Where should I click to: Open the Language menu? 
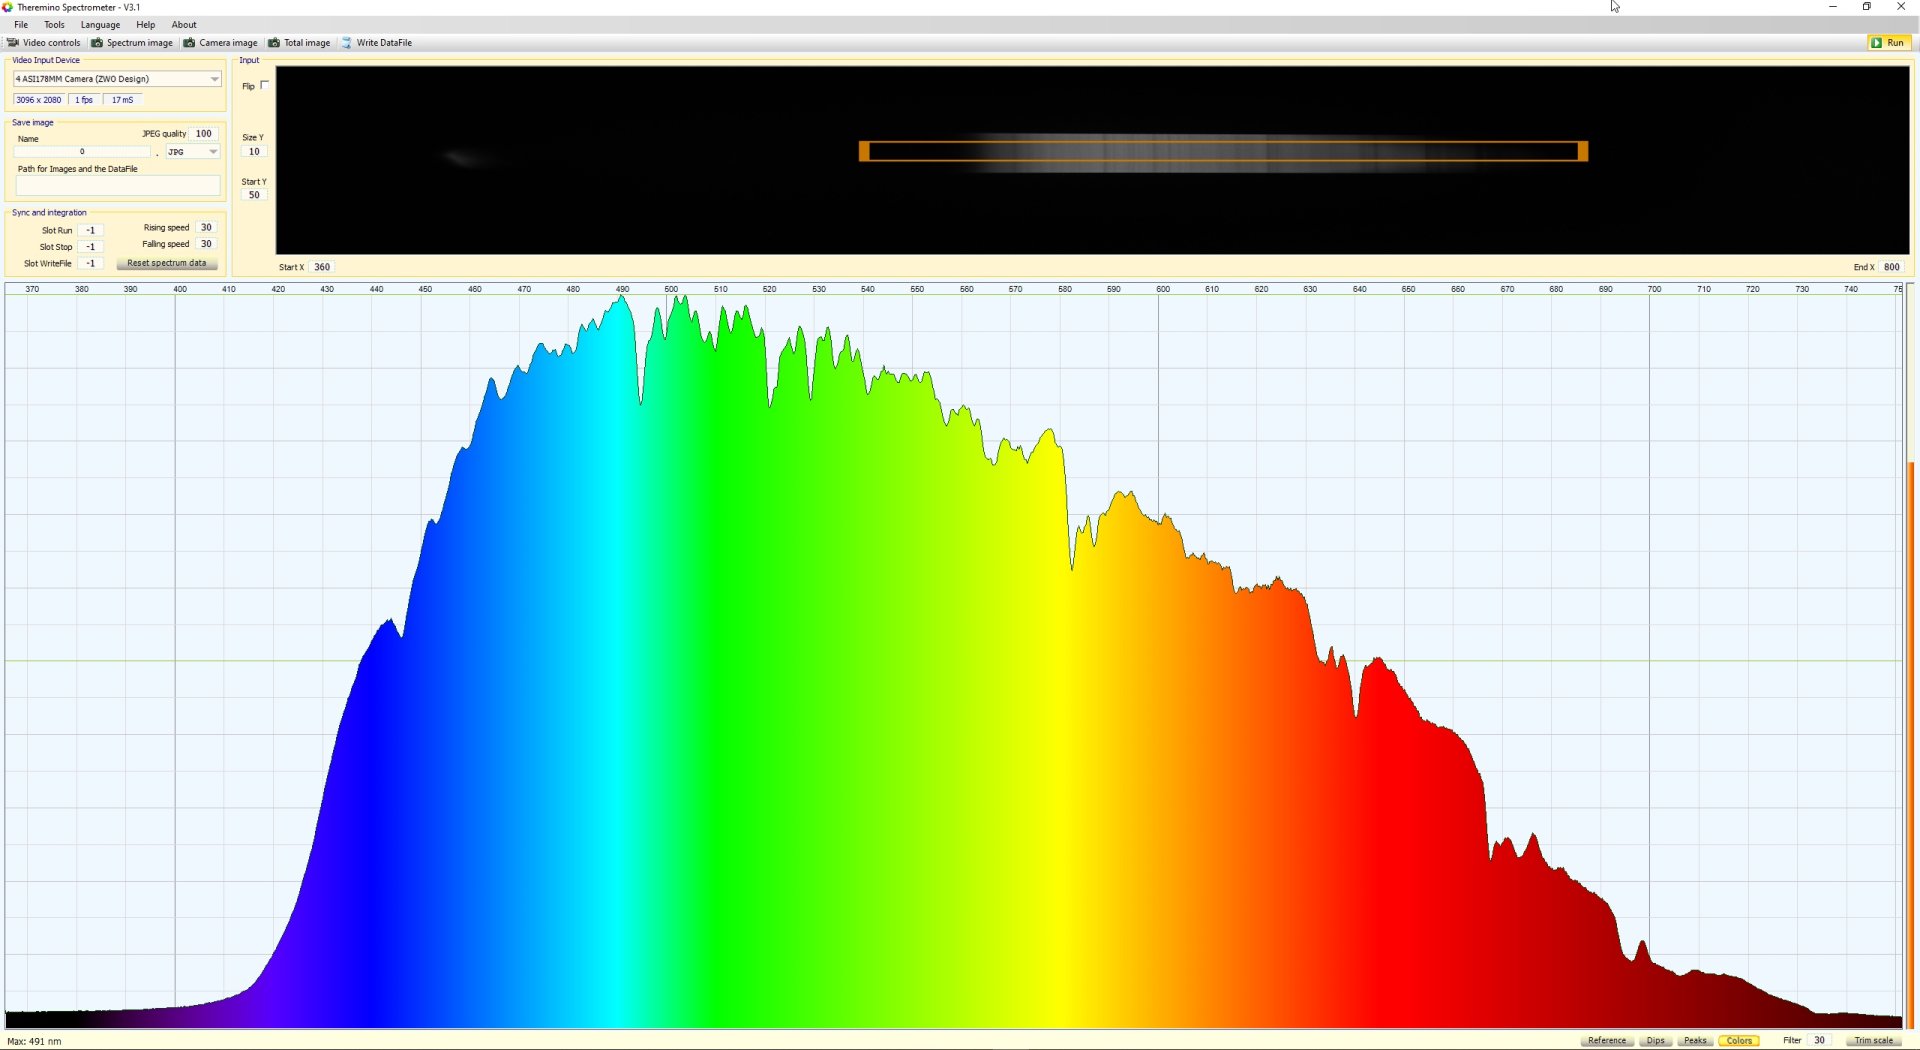[x=100, y=25]
